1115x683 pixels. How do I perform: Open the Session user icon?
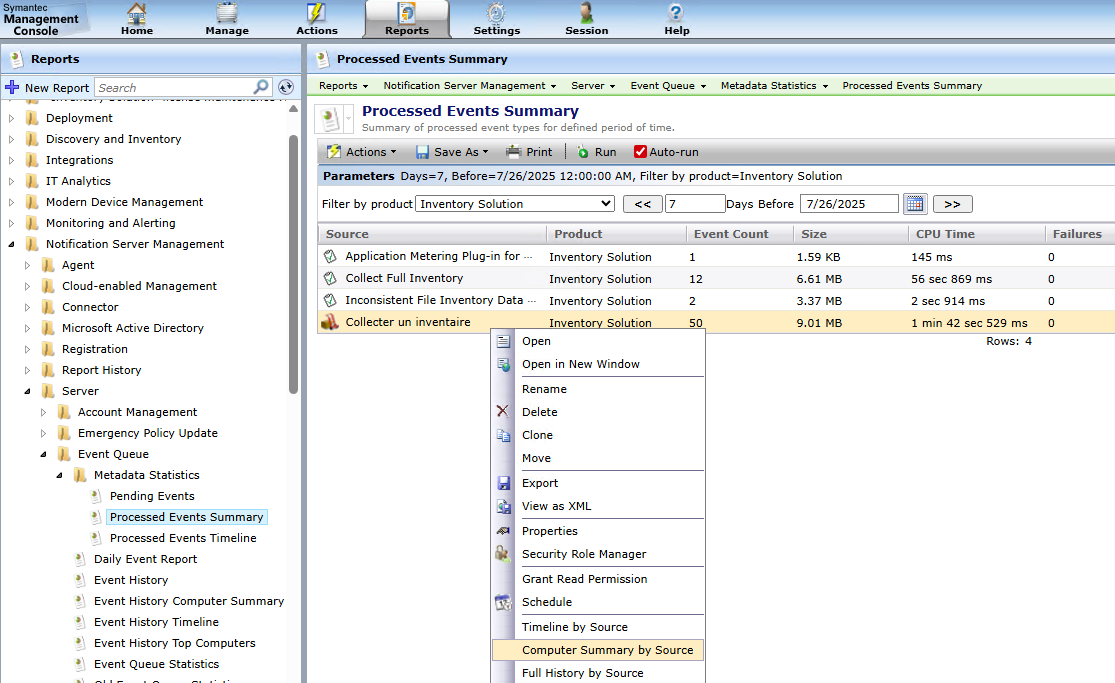click(x=587, y=13)
